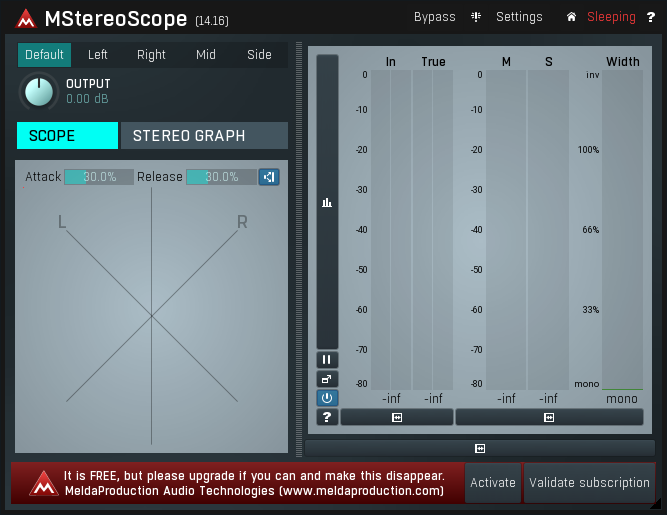The image size is (667, 515).
Task: Click the Attack slider
Action: 99,177
